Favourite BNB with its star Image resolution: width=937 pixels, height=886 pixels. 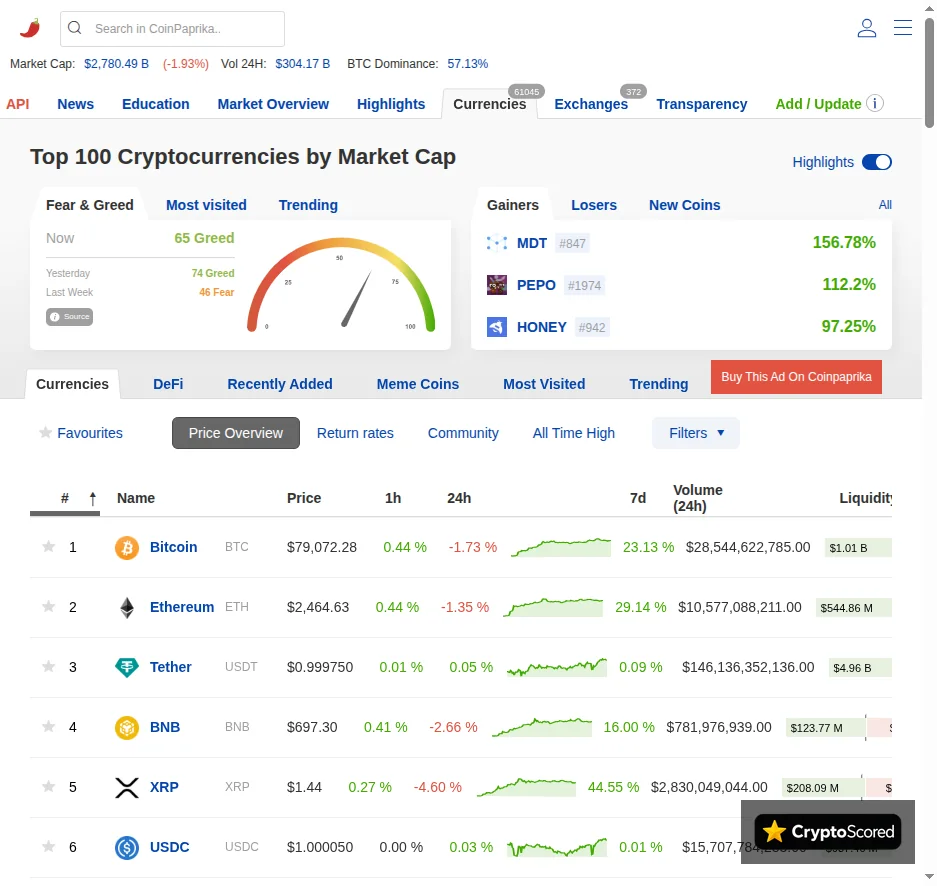[48, 726]
